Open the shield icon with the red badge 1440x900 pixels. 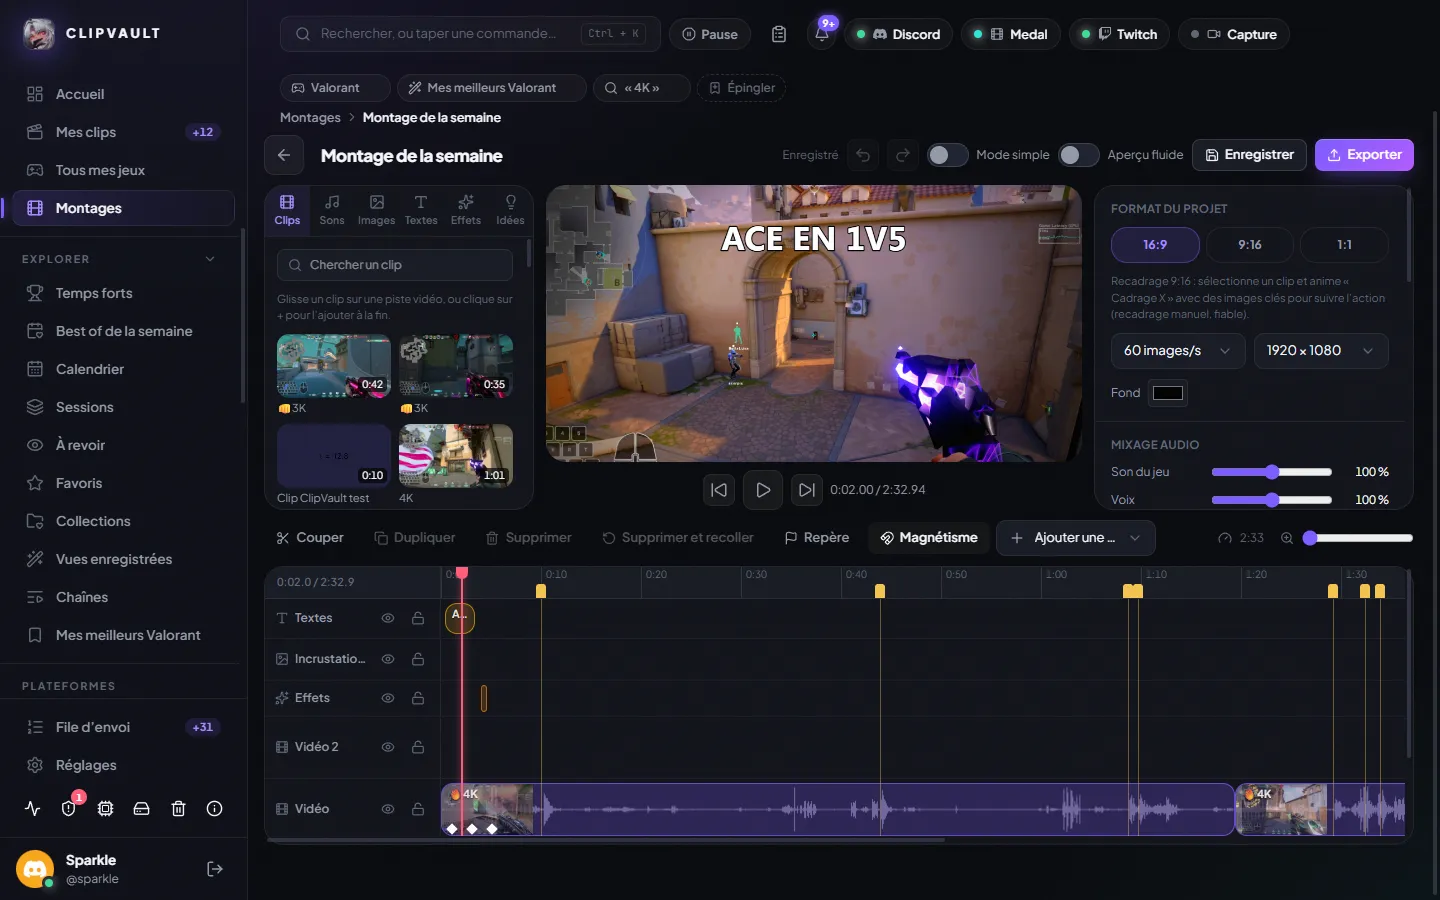click(x=69, y=809)
